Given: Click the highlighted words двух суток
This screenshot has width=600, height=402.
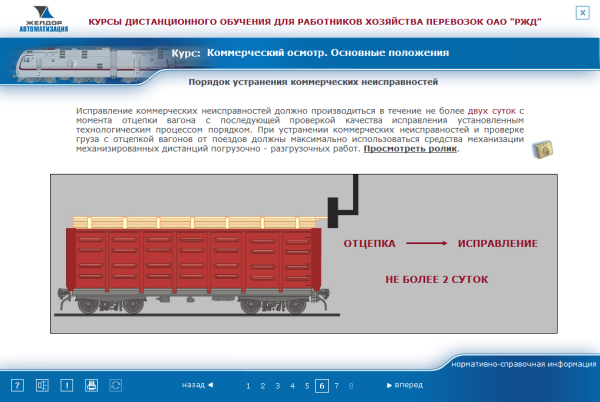Looking at the screenshot, I should [492, 111].
